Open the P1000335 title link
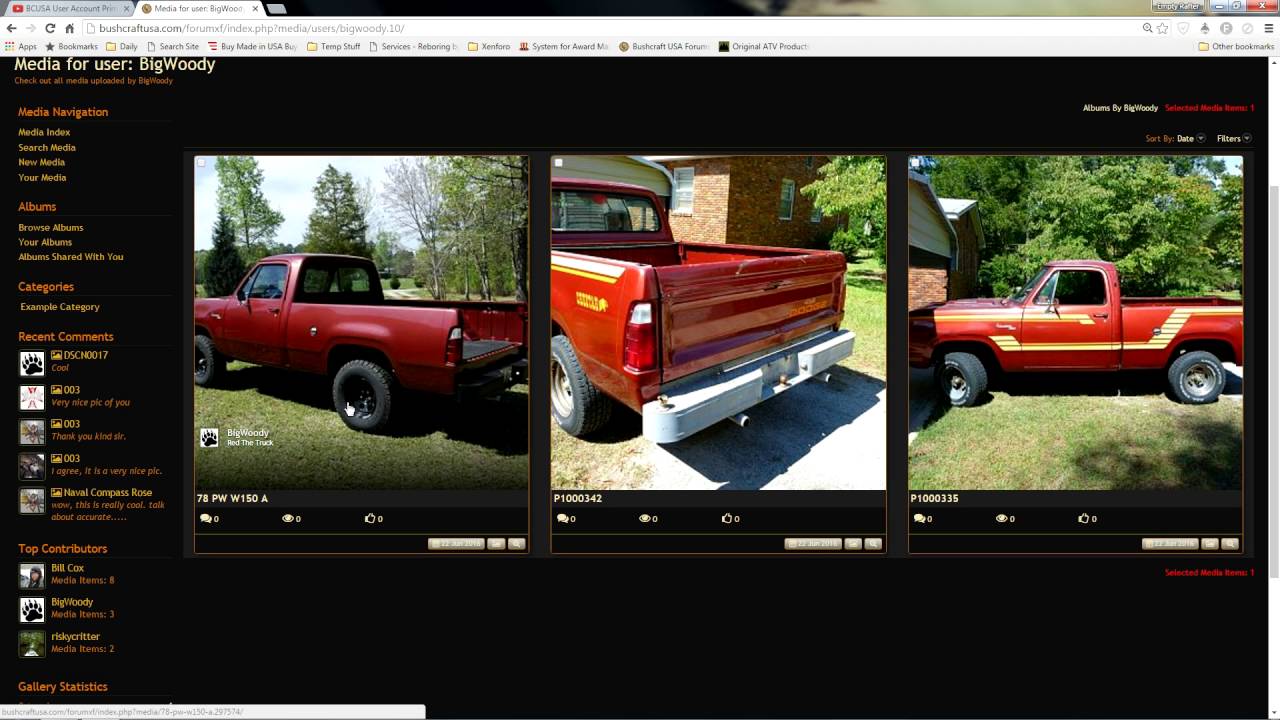 (x=934, y=498)
